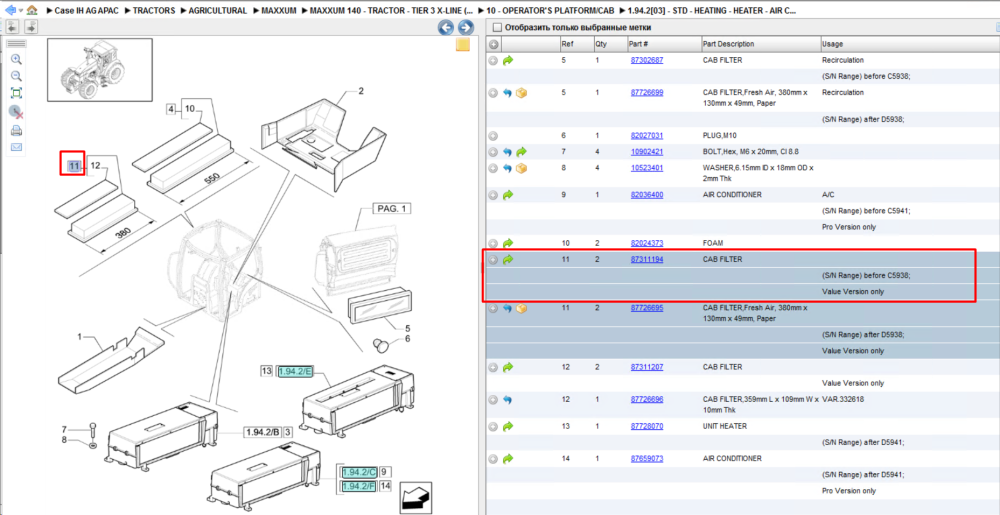Screen dimensions: 1000x515
Task: Click the large black arrow icon in diagram
Action: pos(415,497)
